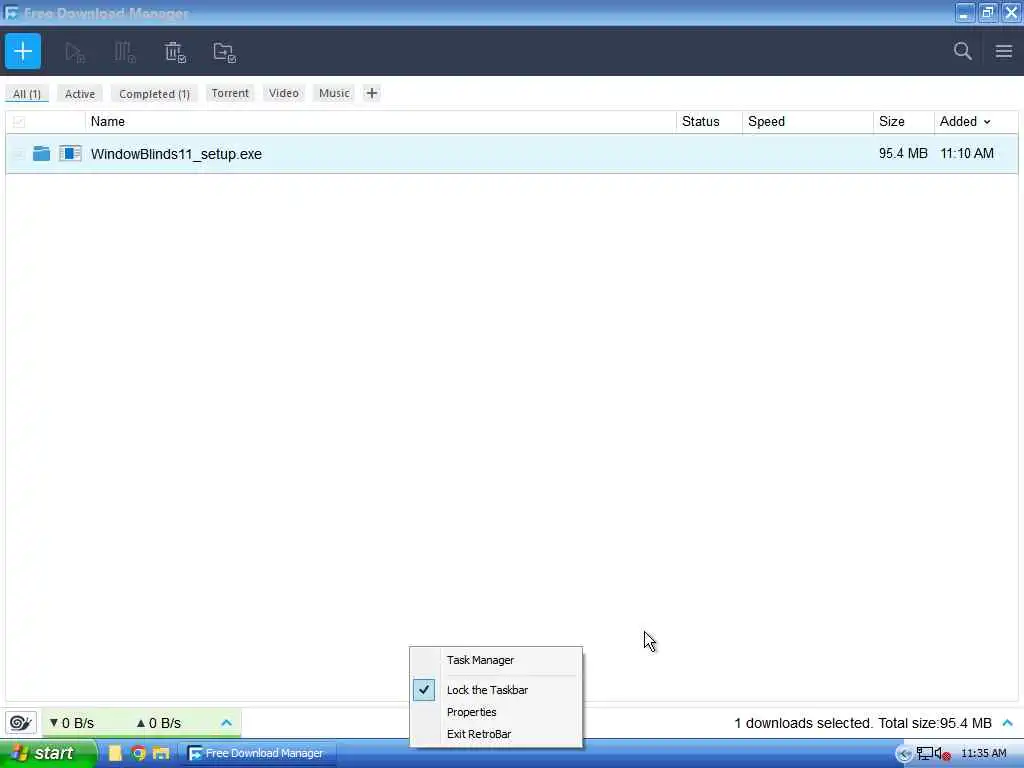Click the download speed 0 B/s indicator

tap(72, 723)
